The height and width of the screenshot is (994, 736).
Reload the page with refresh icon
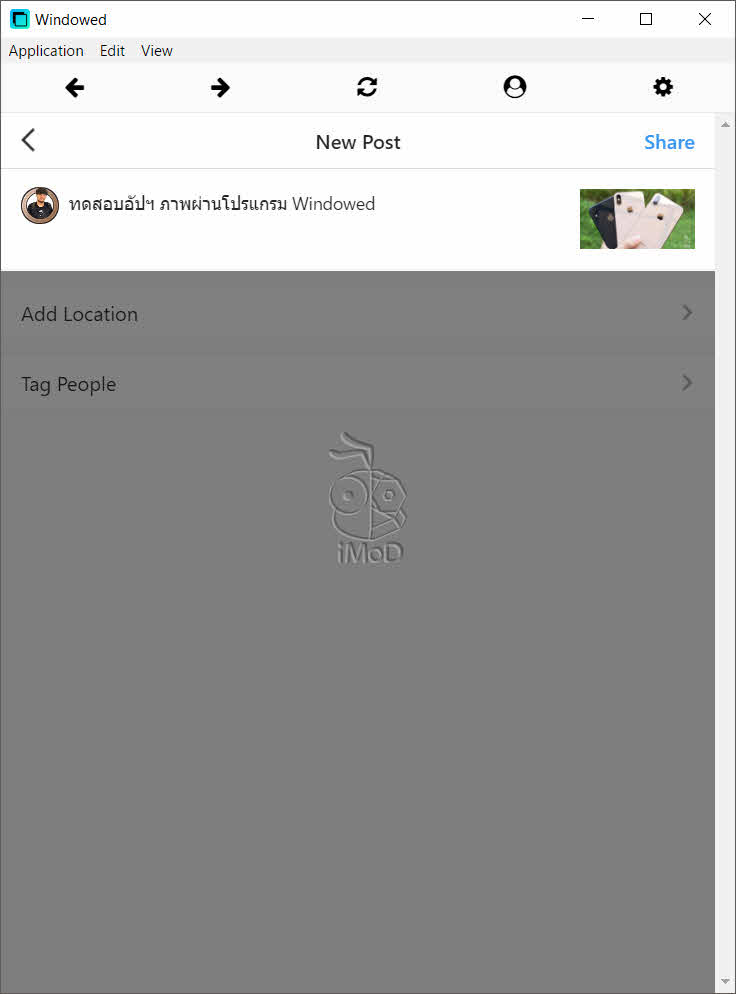pyautogui.click(x=367, y=87)
